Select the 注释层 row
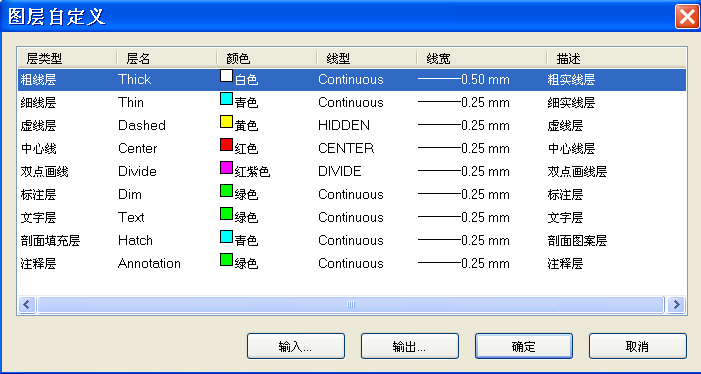The height and width of the screenshot is (374, 701). pyautogui.click(x=352, y=264)
